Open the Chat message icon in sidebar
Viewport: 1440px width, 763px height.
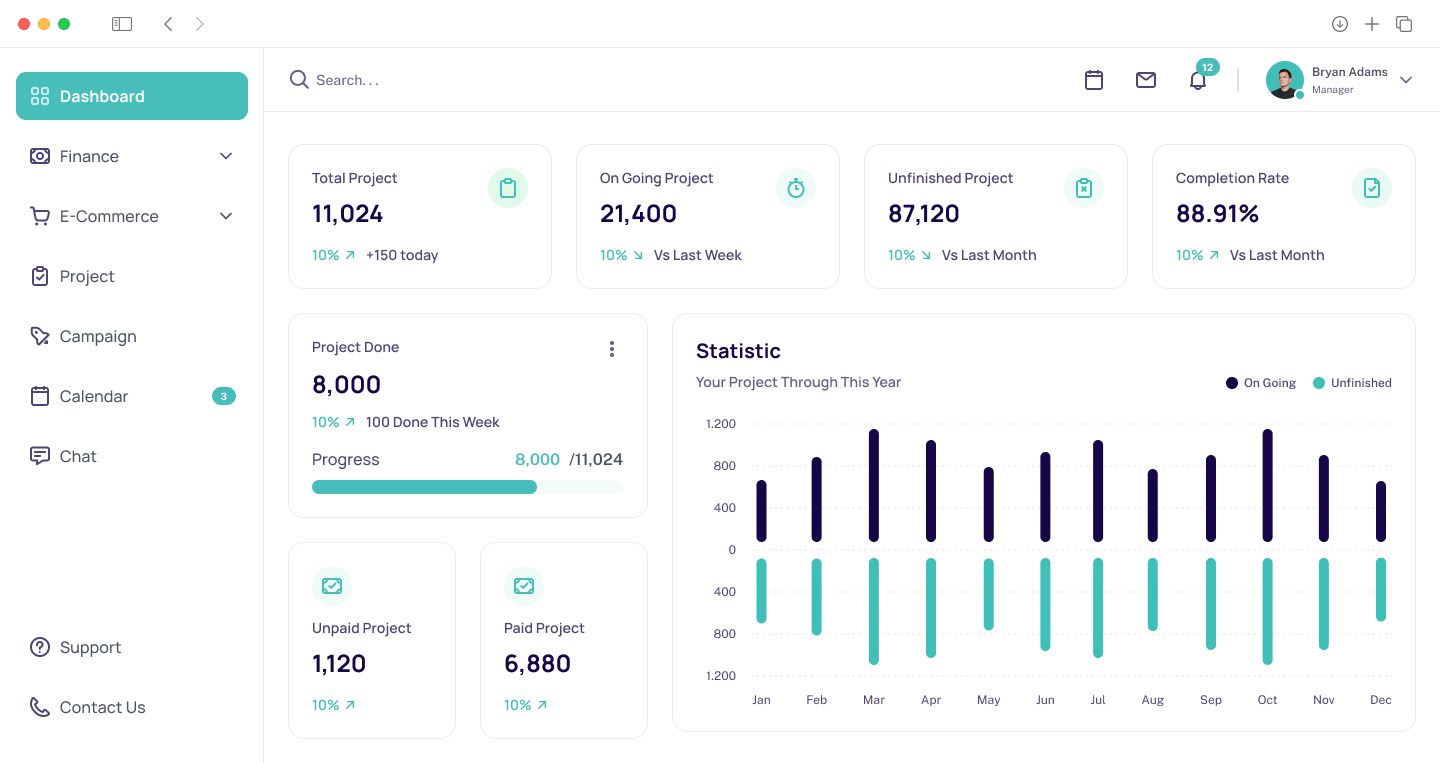[40, 456]
